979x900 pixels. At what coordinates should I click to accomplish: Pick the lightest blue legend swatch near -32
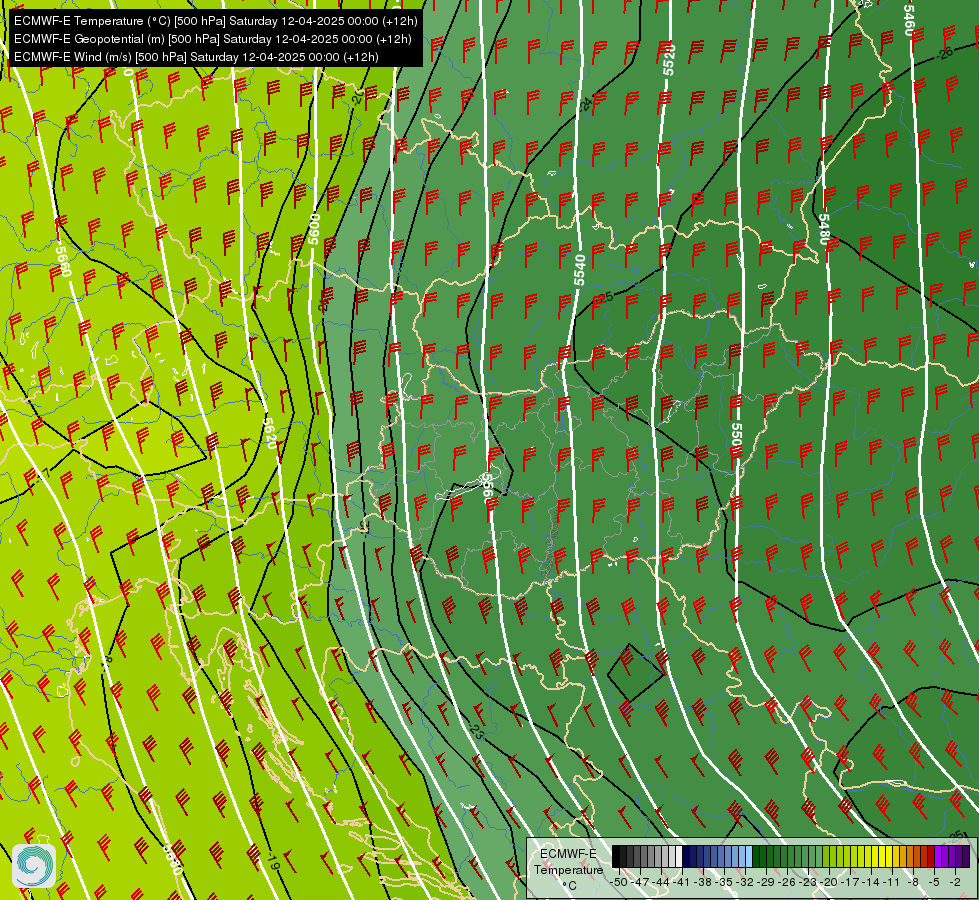tap(749, 856)
